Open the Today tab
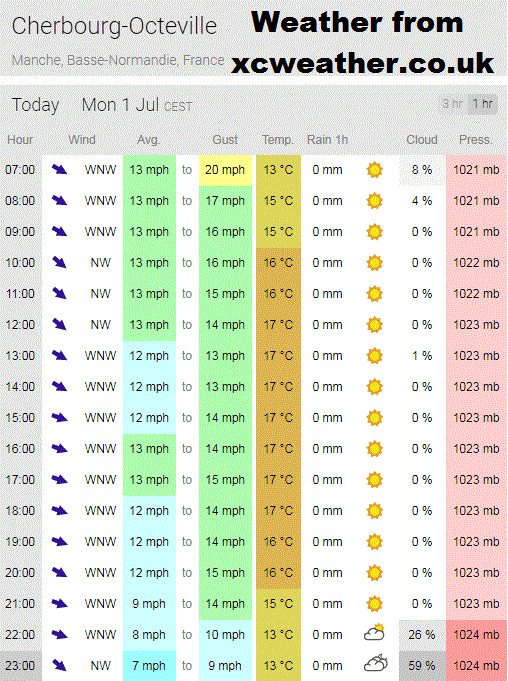Screen dimensions: 508x681 (36, 106)
